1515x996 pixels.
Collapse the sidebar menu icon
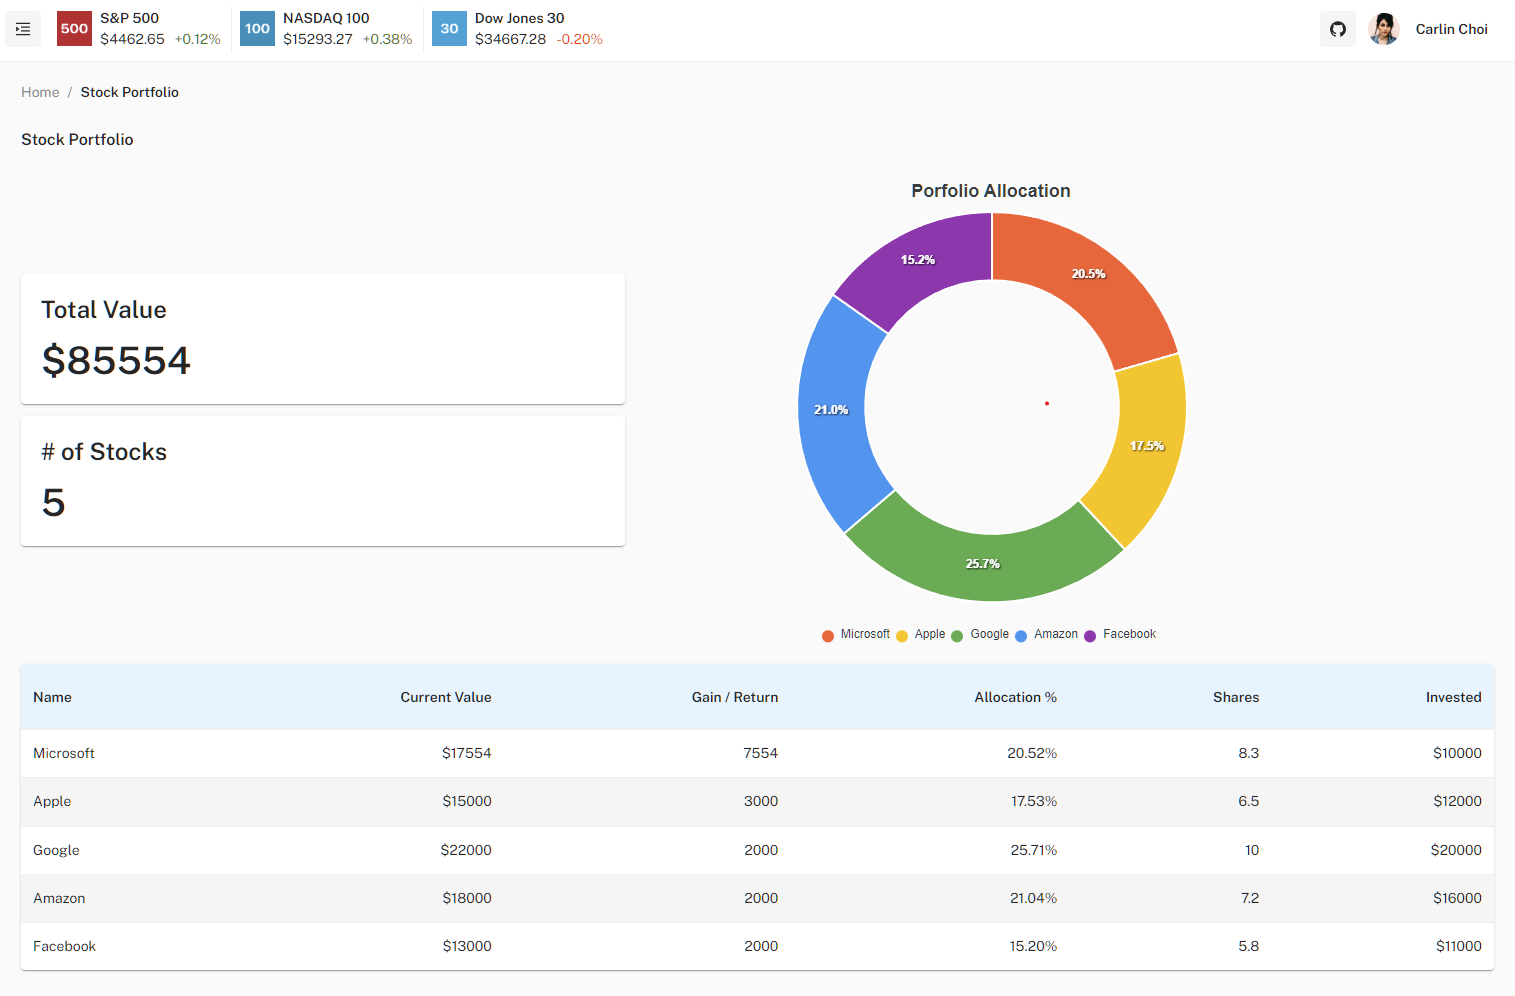[x=23, y=29]
